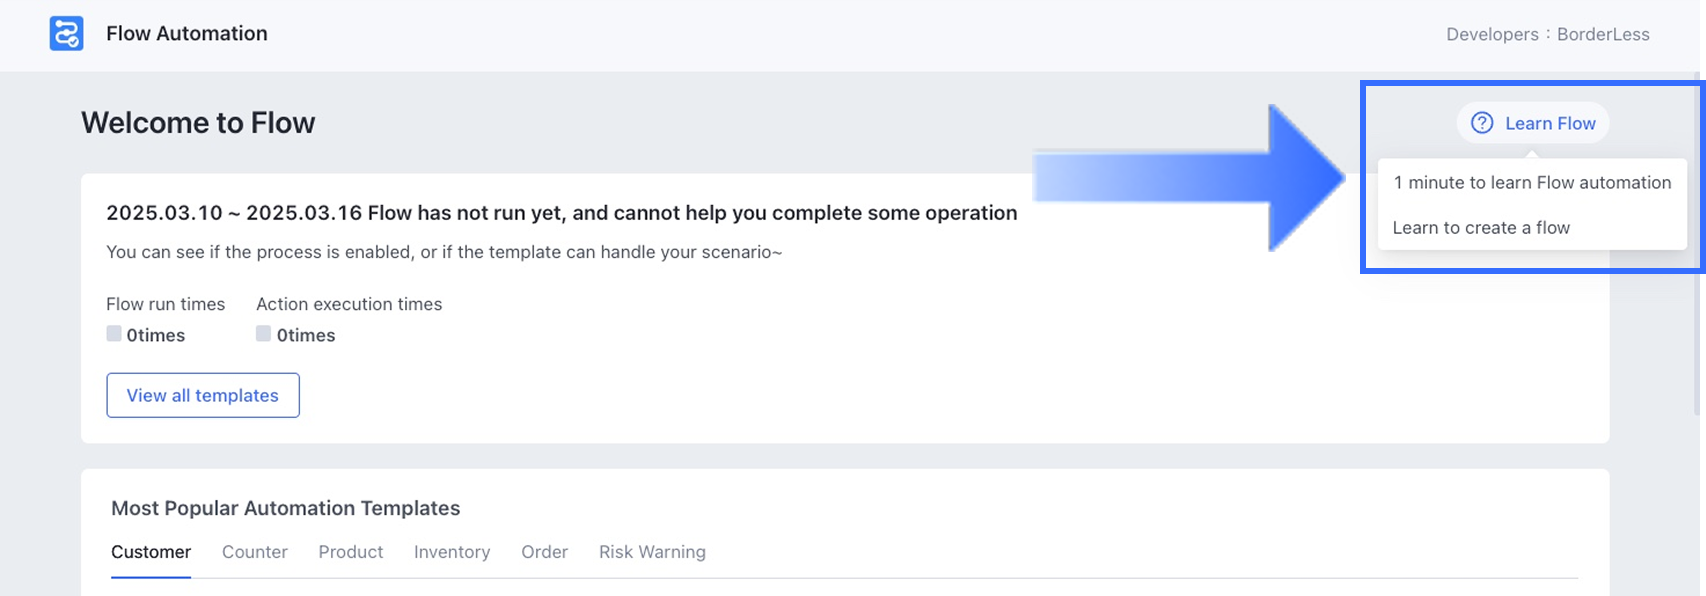The height and width of the screenshot is (596, 1706).
Task: Select the Product tab
Action: click(351, 552)
